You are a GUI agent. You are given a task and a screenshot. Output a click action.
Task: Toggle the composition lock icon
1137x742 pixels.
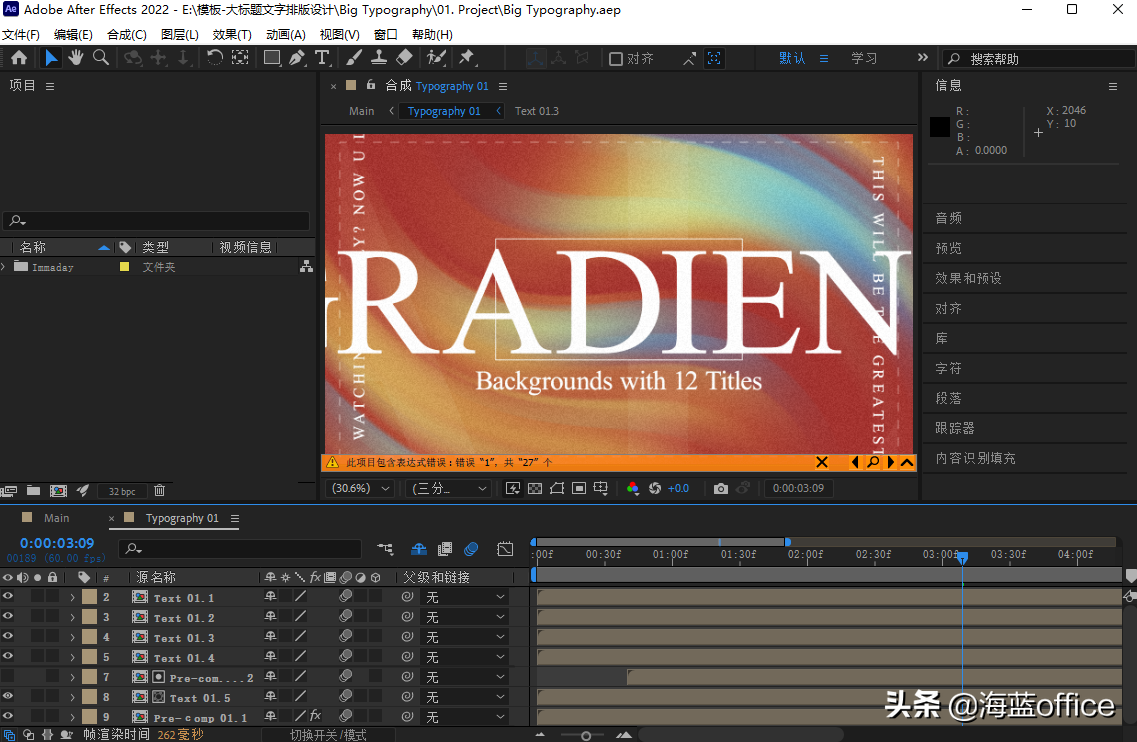point(371,85)
